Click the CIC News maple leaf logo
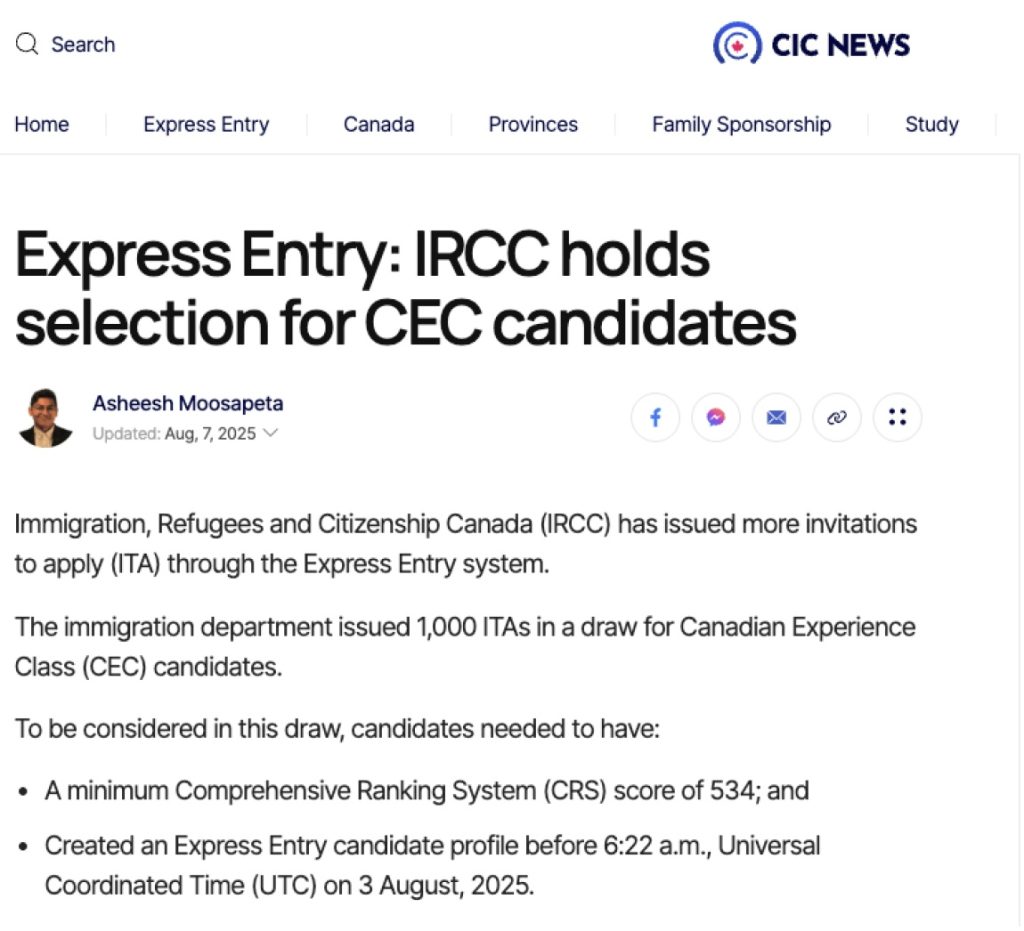The height and width of the screenshot is (931, 1024). point(737,44)
